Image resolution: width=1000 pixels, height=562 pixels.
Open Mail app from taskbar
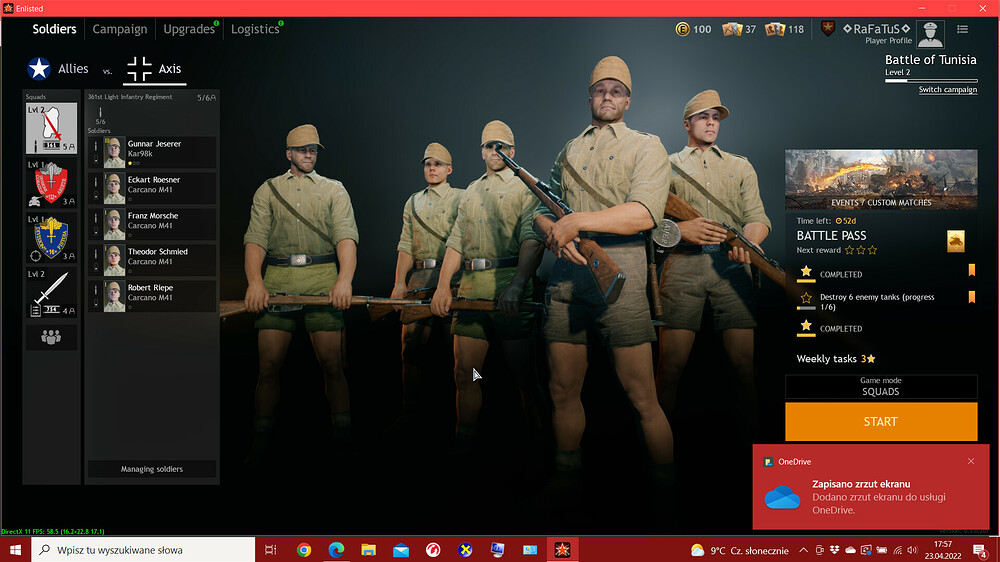pos(401,550)
